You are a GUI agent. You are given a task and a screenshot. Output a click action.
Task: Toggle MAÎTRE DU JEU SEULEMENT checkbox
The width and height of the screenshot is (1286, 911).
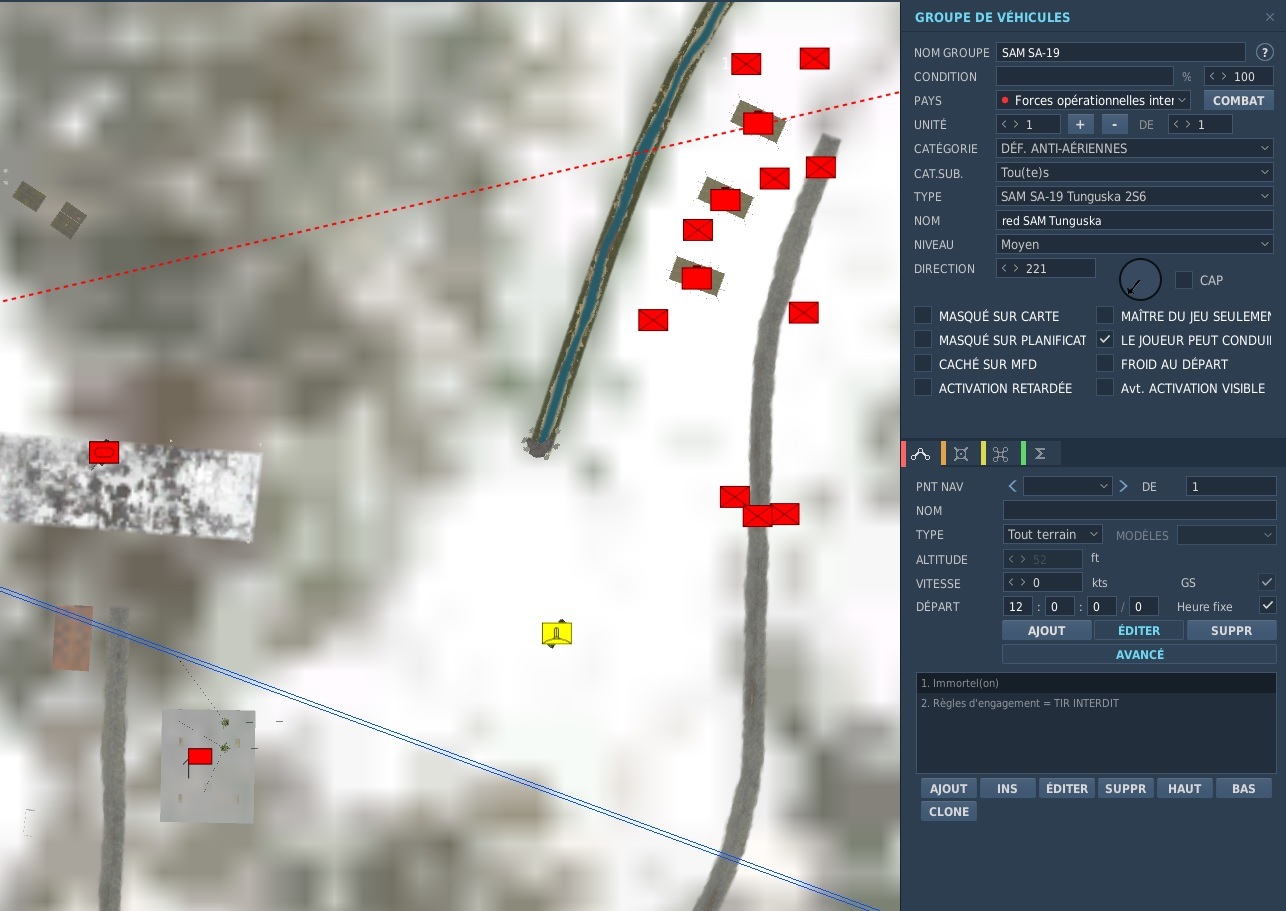(x=1105, y=316)
